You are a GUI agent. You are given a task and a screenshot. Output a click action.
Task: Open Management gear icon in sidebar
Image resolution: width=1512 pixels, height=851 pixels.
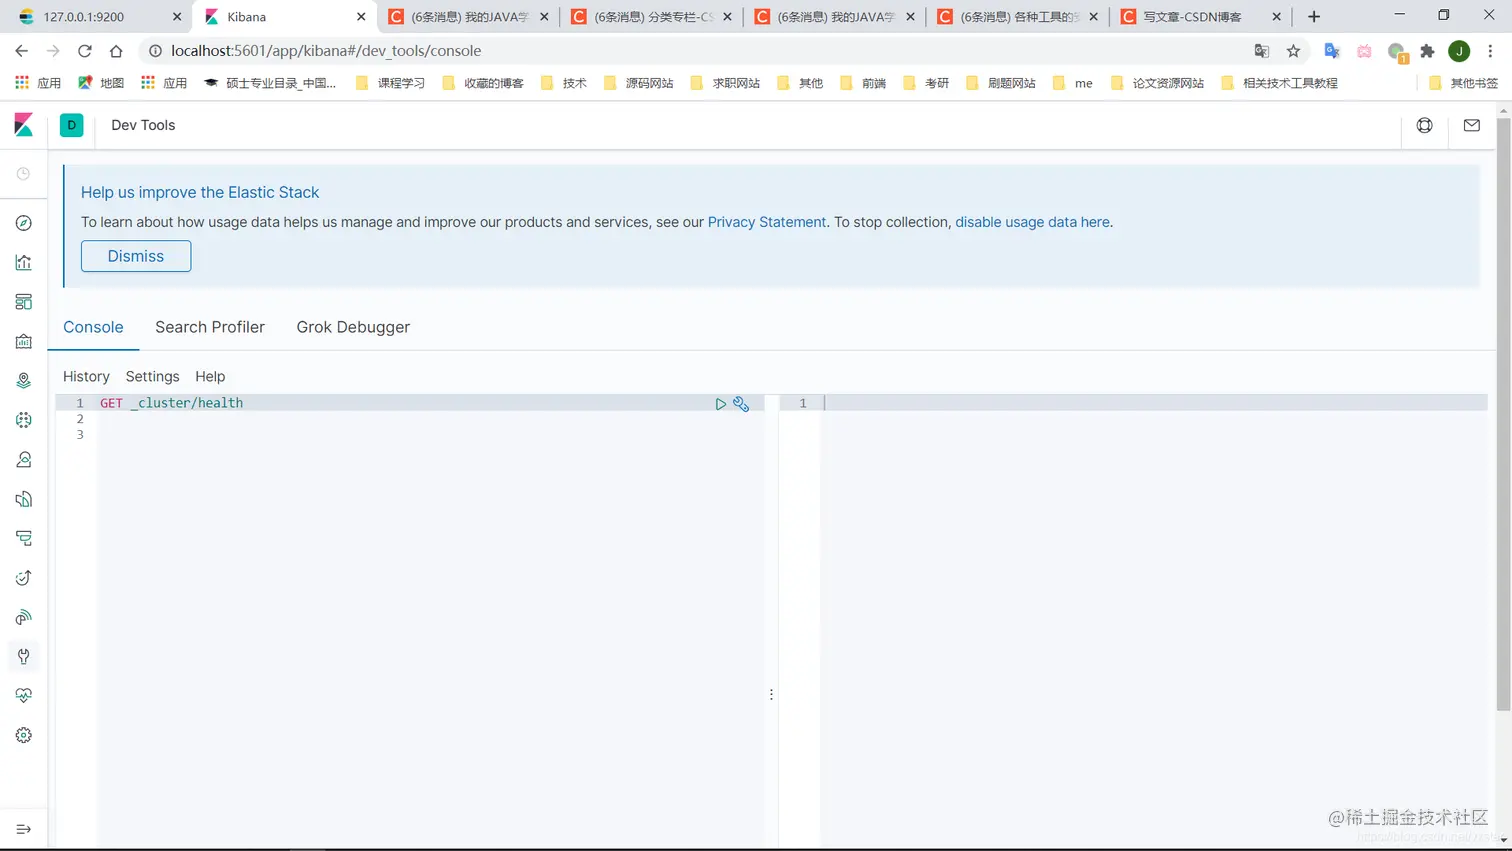pos(24,735)
